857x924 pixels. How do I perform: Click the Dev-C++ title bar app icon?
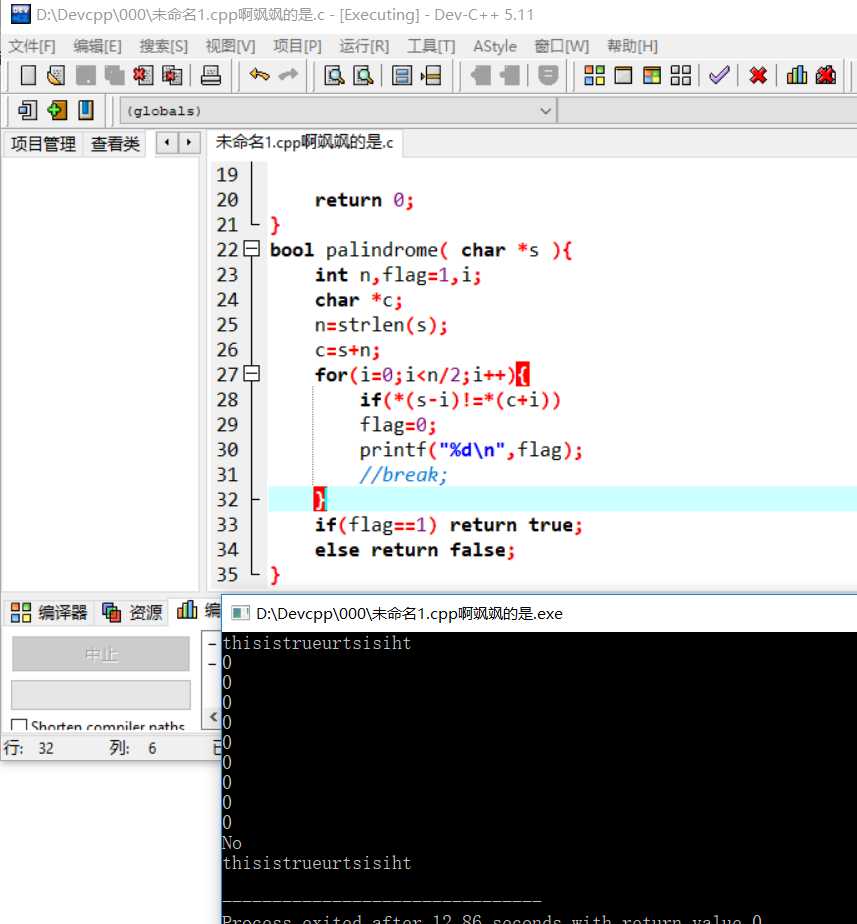[x=21, y=14]
